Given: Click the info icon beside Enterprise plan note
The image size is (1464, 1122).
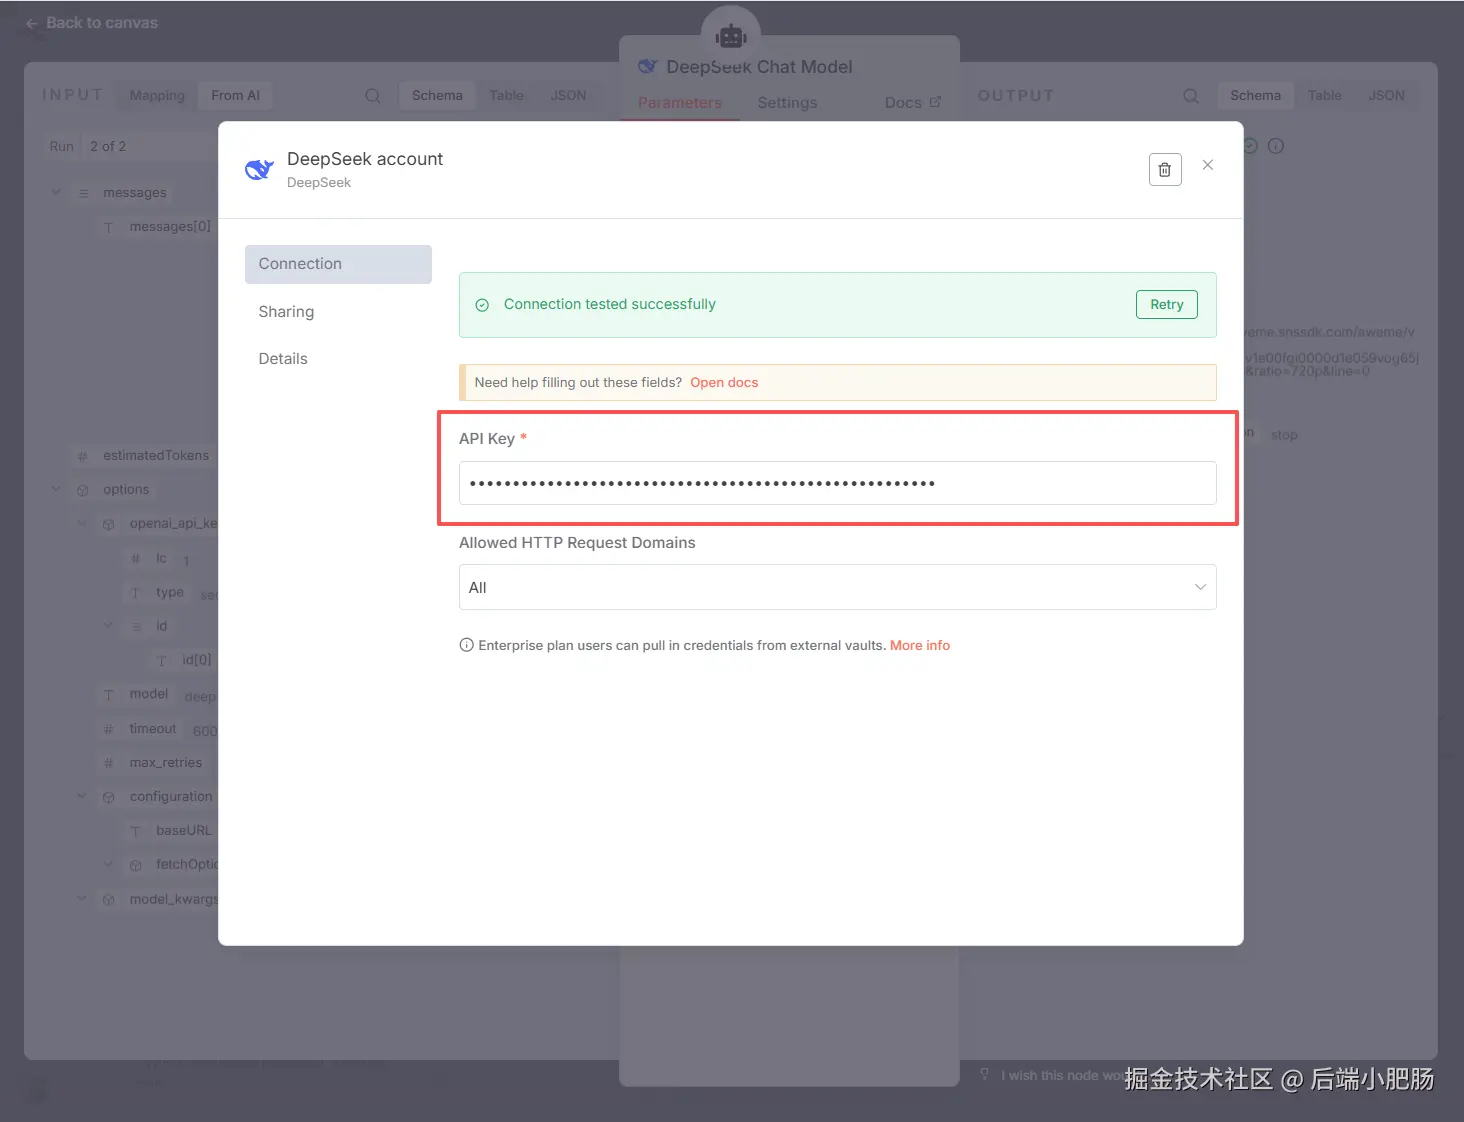Looking at the screenshot, I should tap(466, 645).
